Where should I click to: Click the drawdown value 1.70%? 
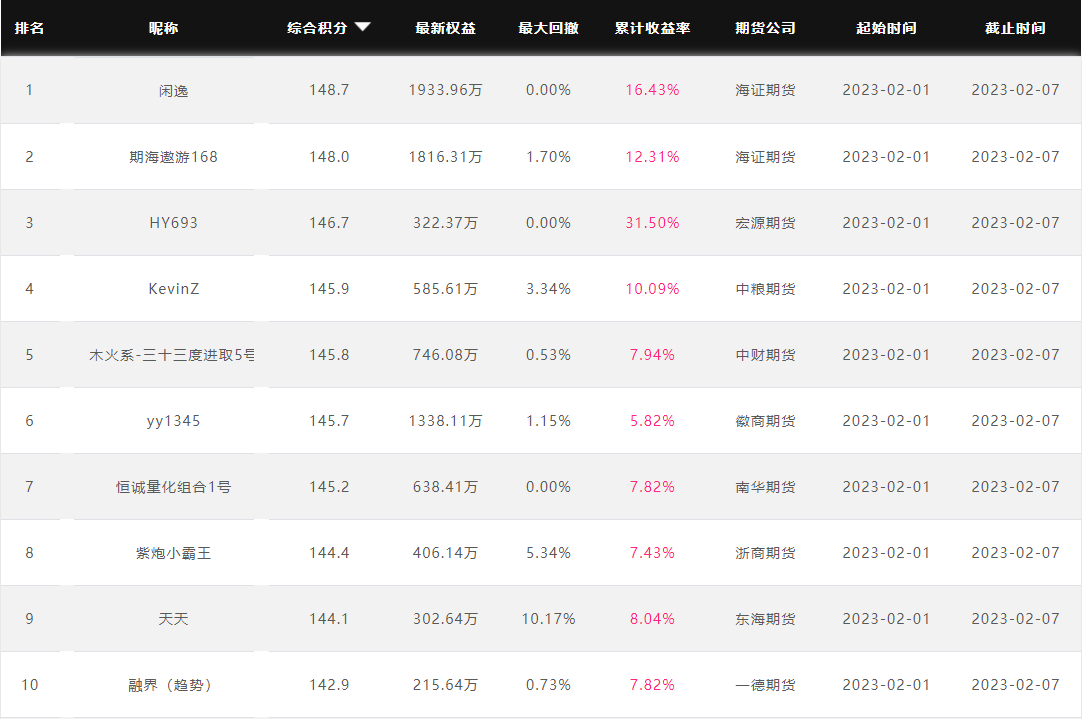549,157
